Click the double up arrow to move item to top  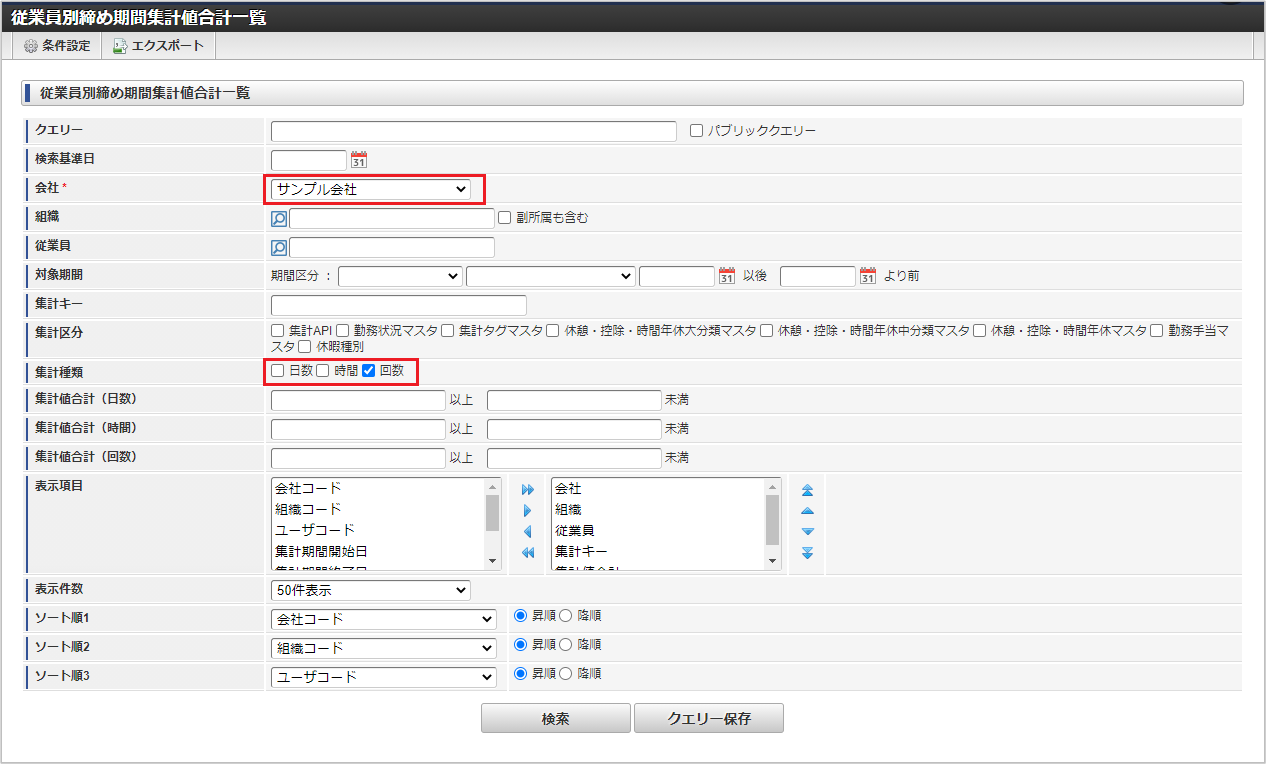coord(806,489)
